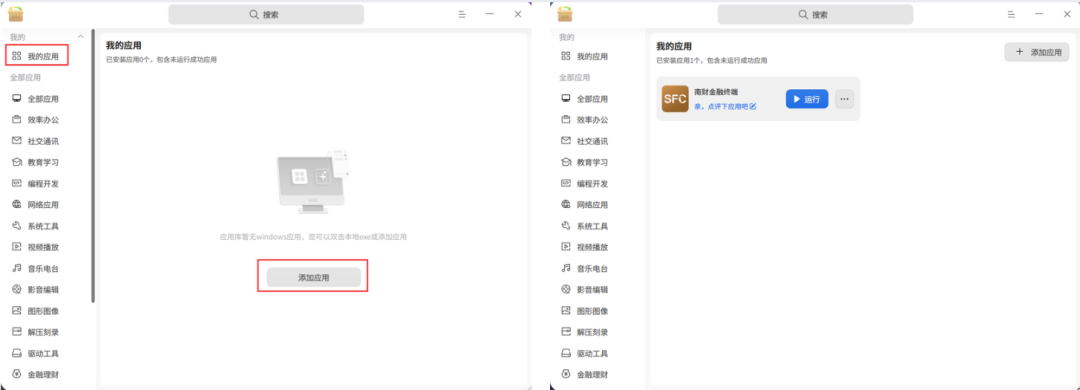Click 添加应用 button at top right window
Screen dimensions: 1080x390
(1037, 52)
